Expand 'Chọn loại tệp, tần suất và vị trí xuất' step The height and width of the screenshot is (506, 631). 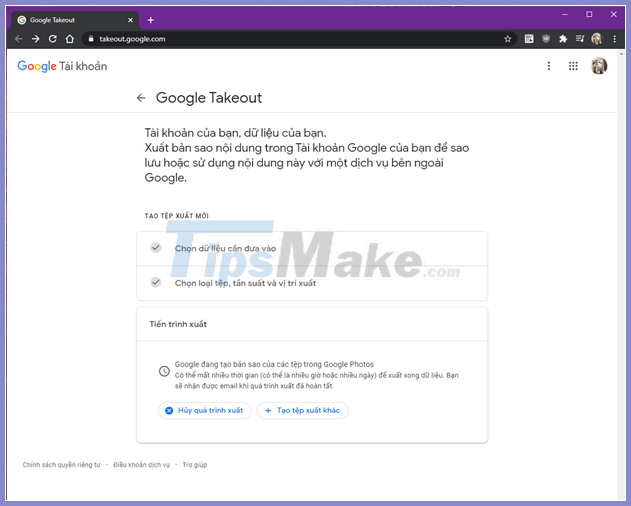[312, 283]
